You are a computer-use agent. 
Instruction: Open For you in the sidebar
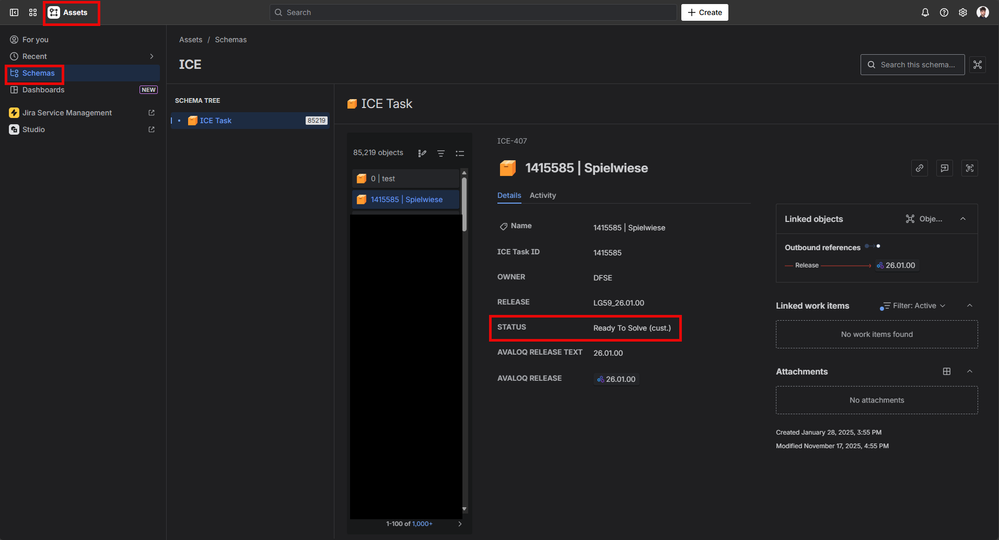click(83, 39)
